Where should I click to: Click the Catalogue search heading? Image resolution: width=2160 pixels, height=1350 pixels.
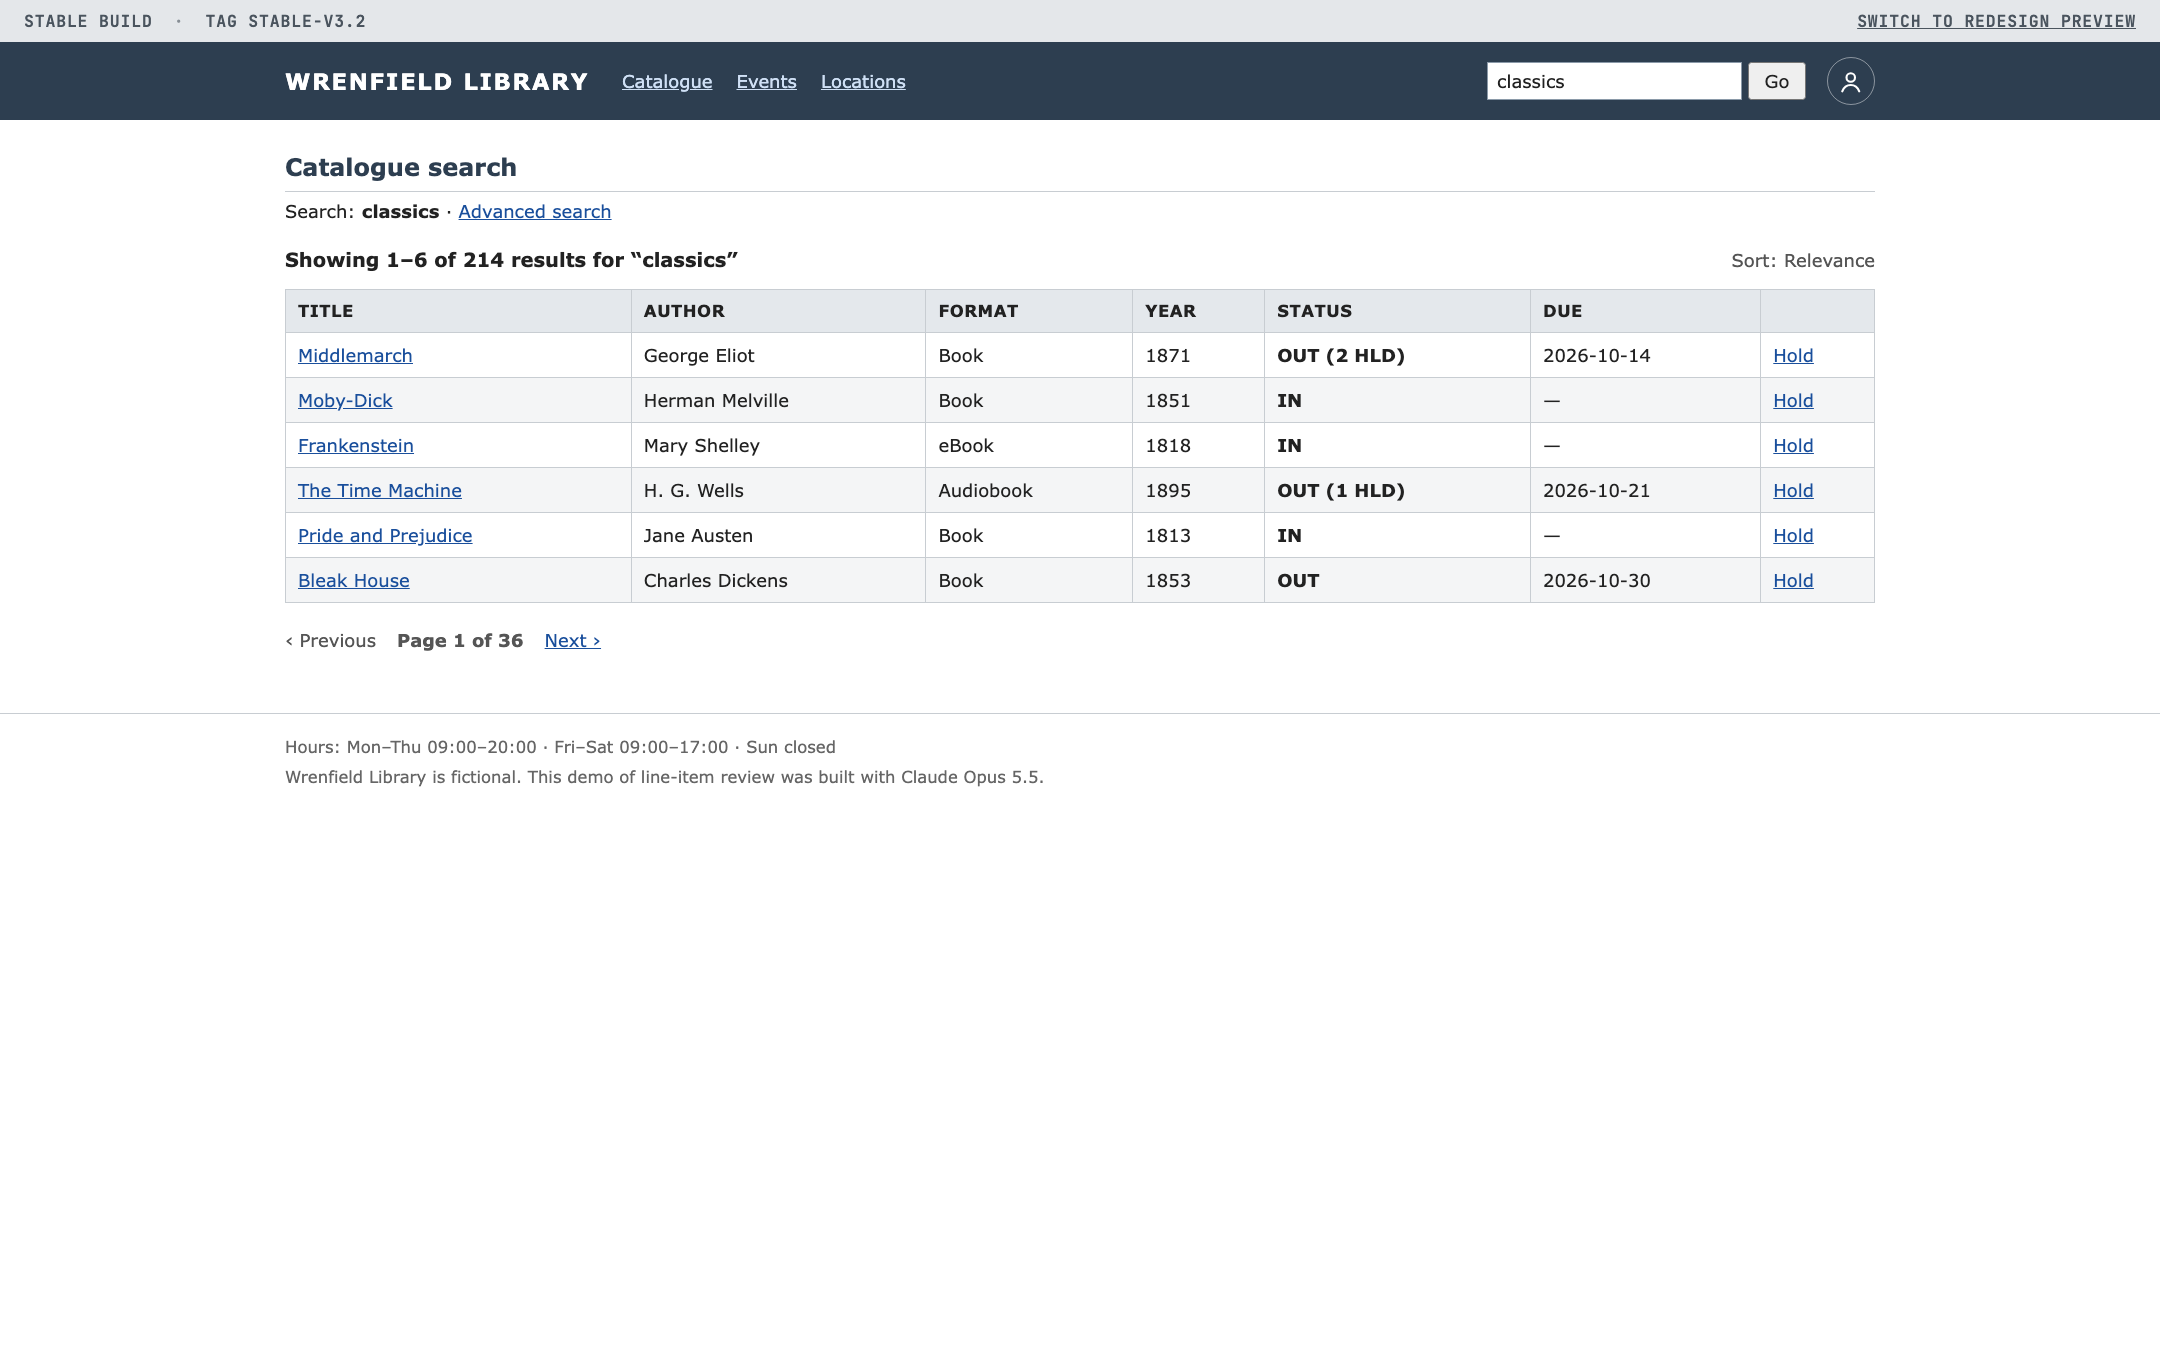point(401,168)
